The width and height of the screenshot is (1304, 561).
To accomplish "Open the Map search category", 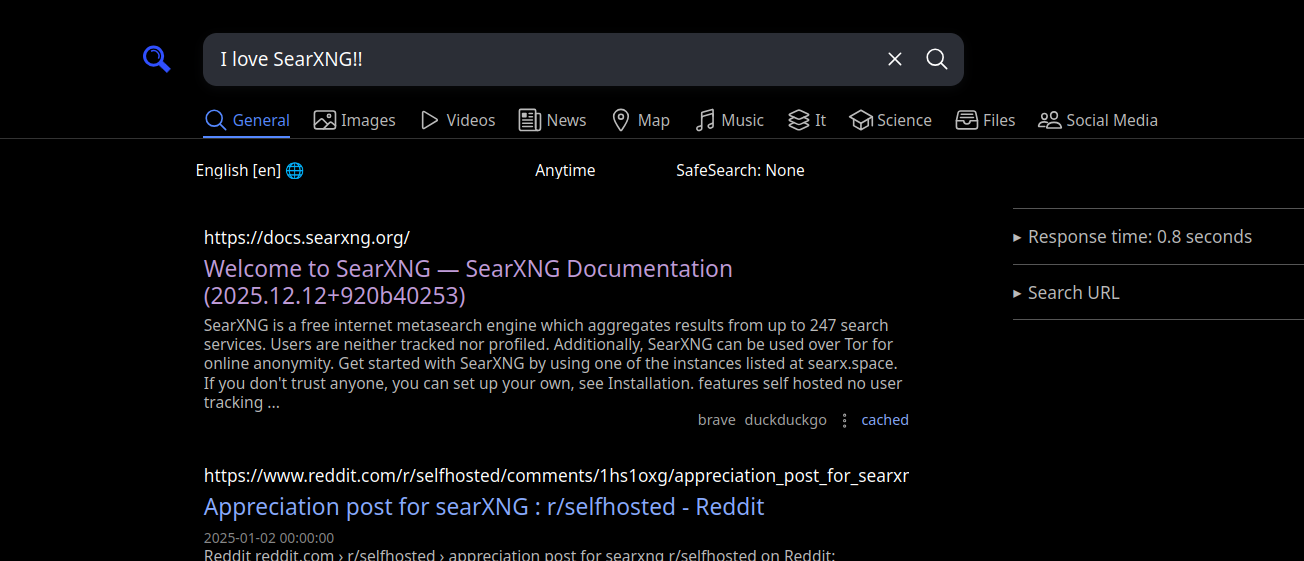I will 640,120.
